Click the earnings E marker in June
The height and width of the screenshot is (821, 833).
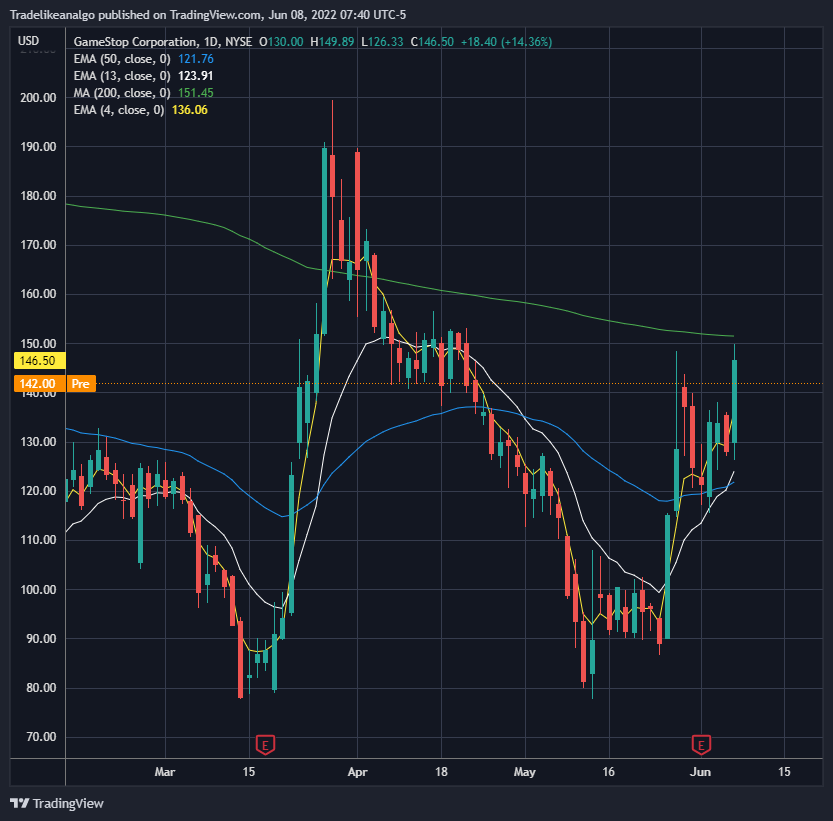[701, 744]
